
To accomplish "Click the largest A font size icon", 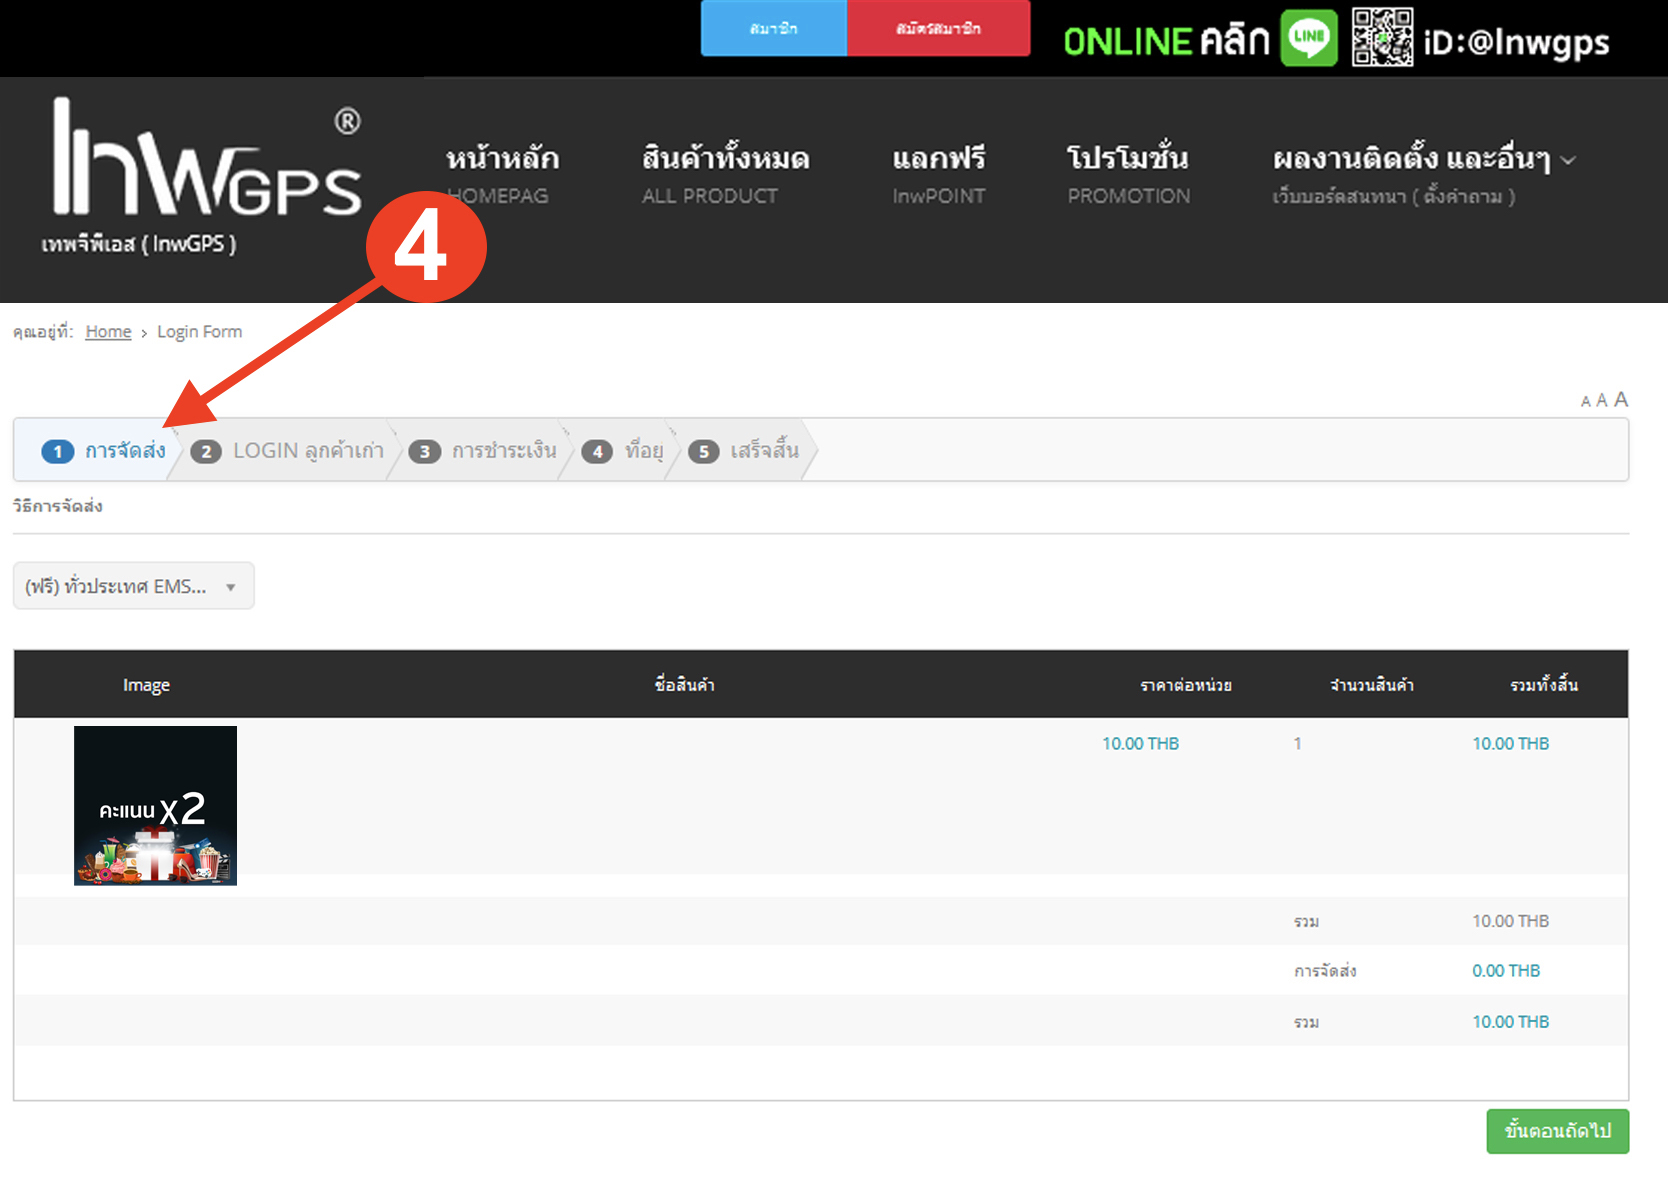I will point(1621,400).
